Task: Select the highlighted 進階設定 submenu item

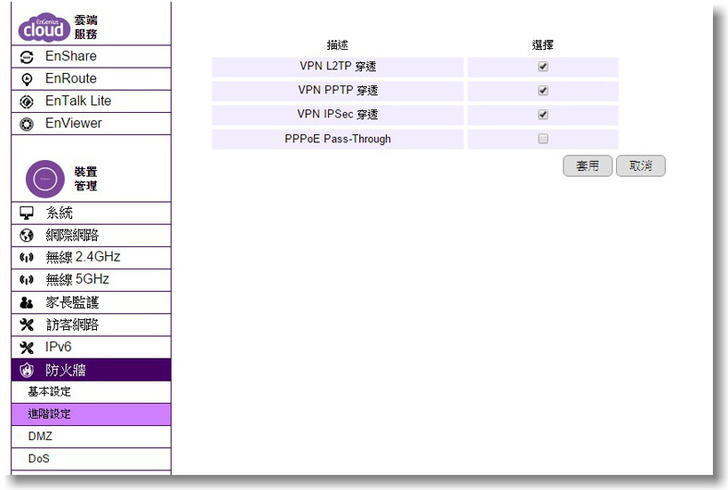Action: click(x=91, y=414)
